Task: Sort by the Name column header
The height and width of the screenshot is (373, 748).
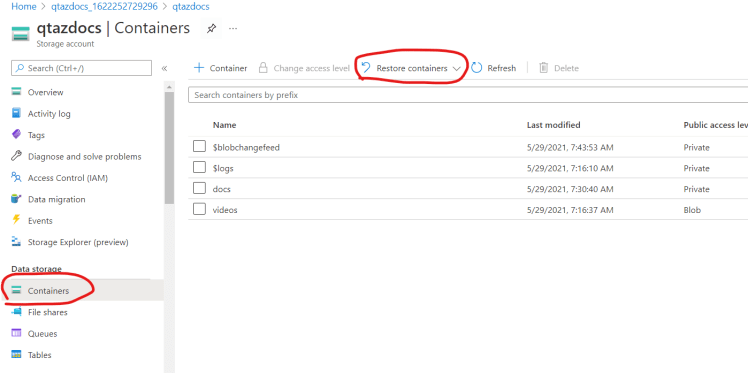Action: coord(224,125)
